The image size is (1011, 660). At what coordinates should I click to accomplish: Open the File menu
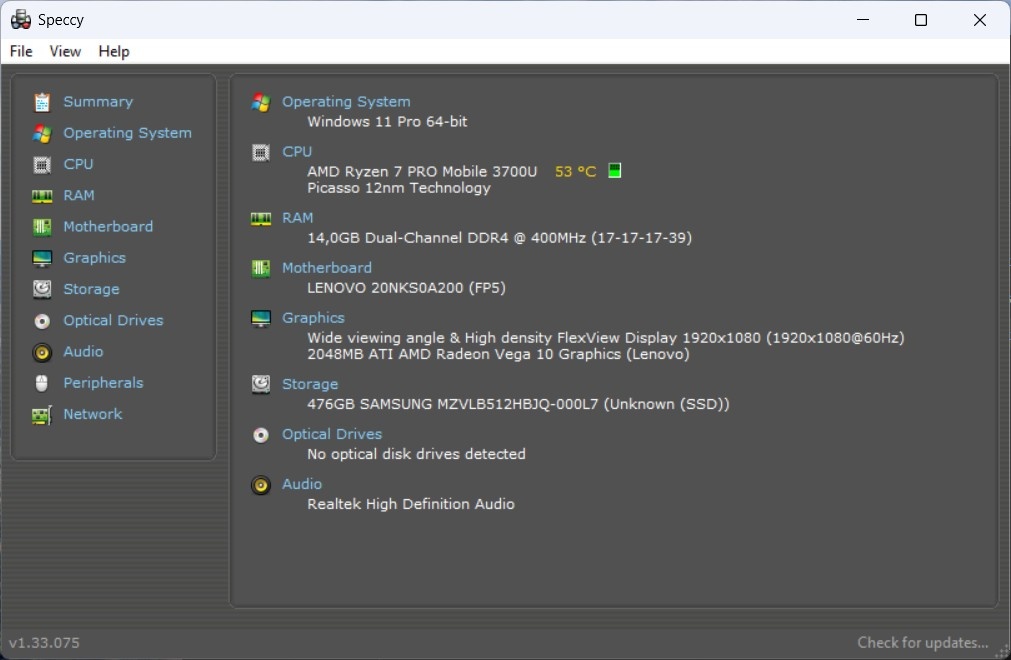click(19, 51)
